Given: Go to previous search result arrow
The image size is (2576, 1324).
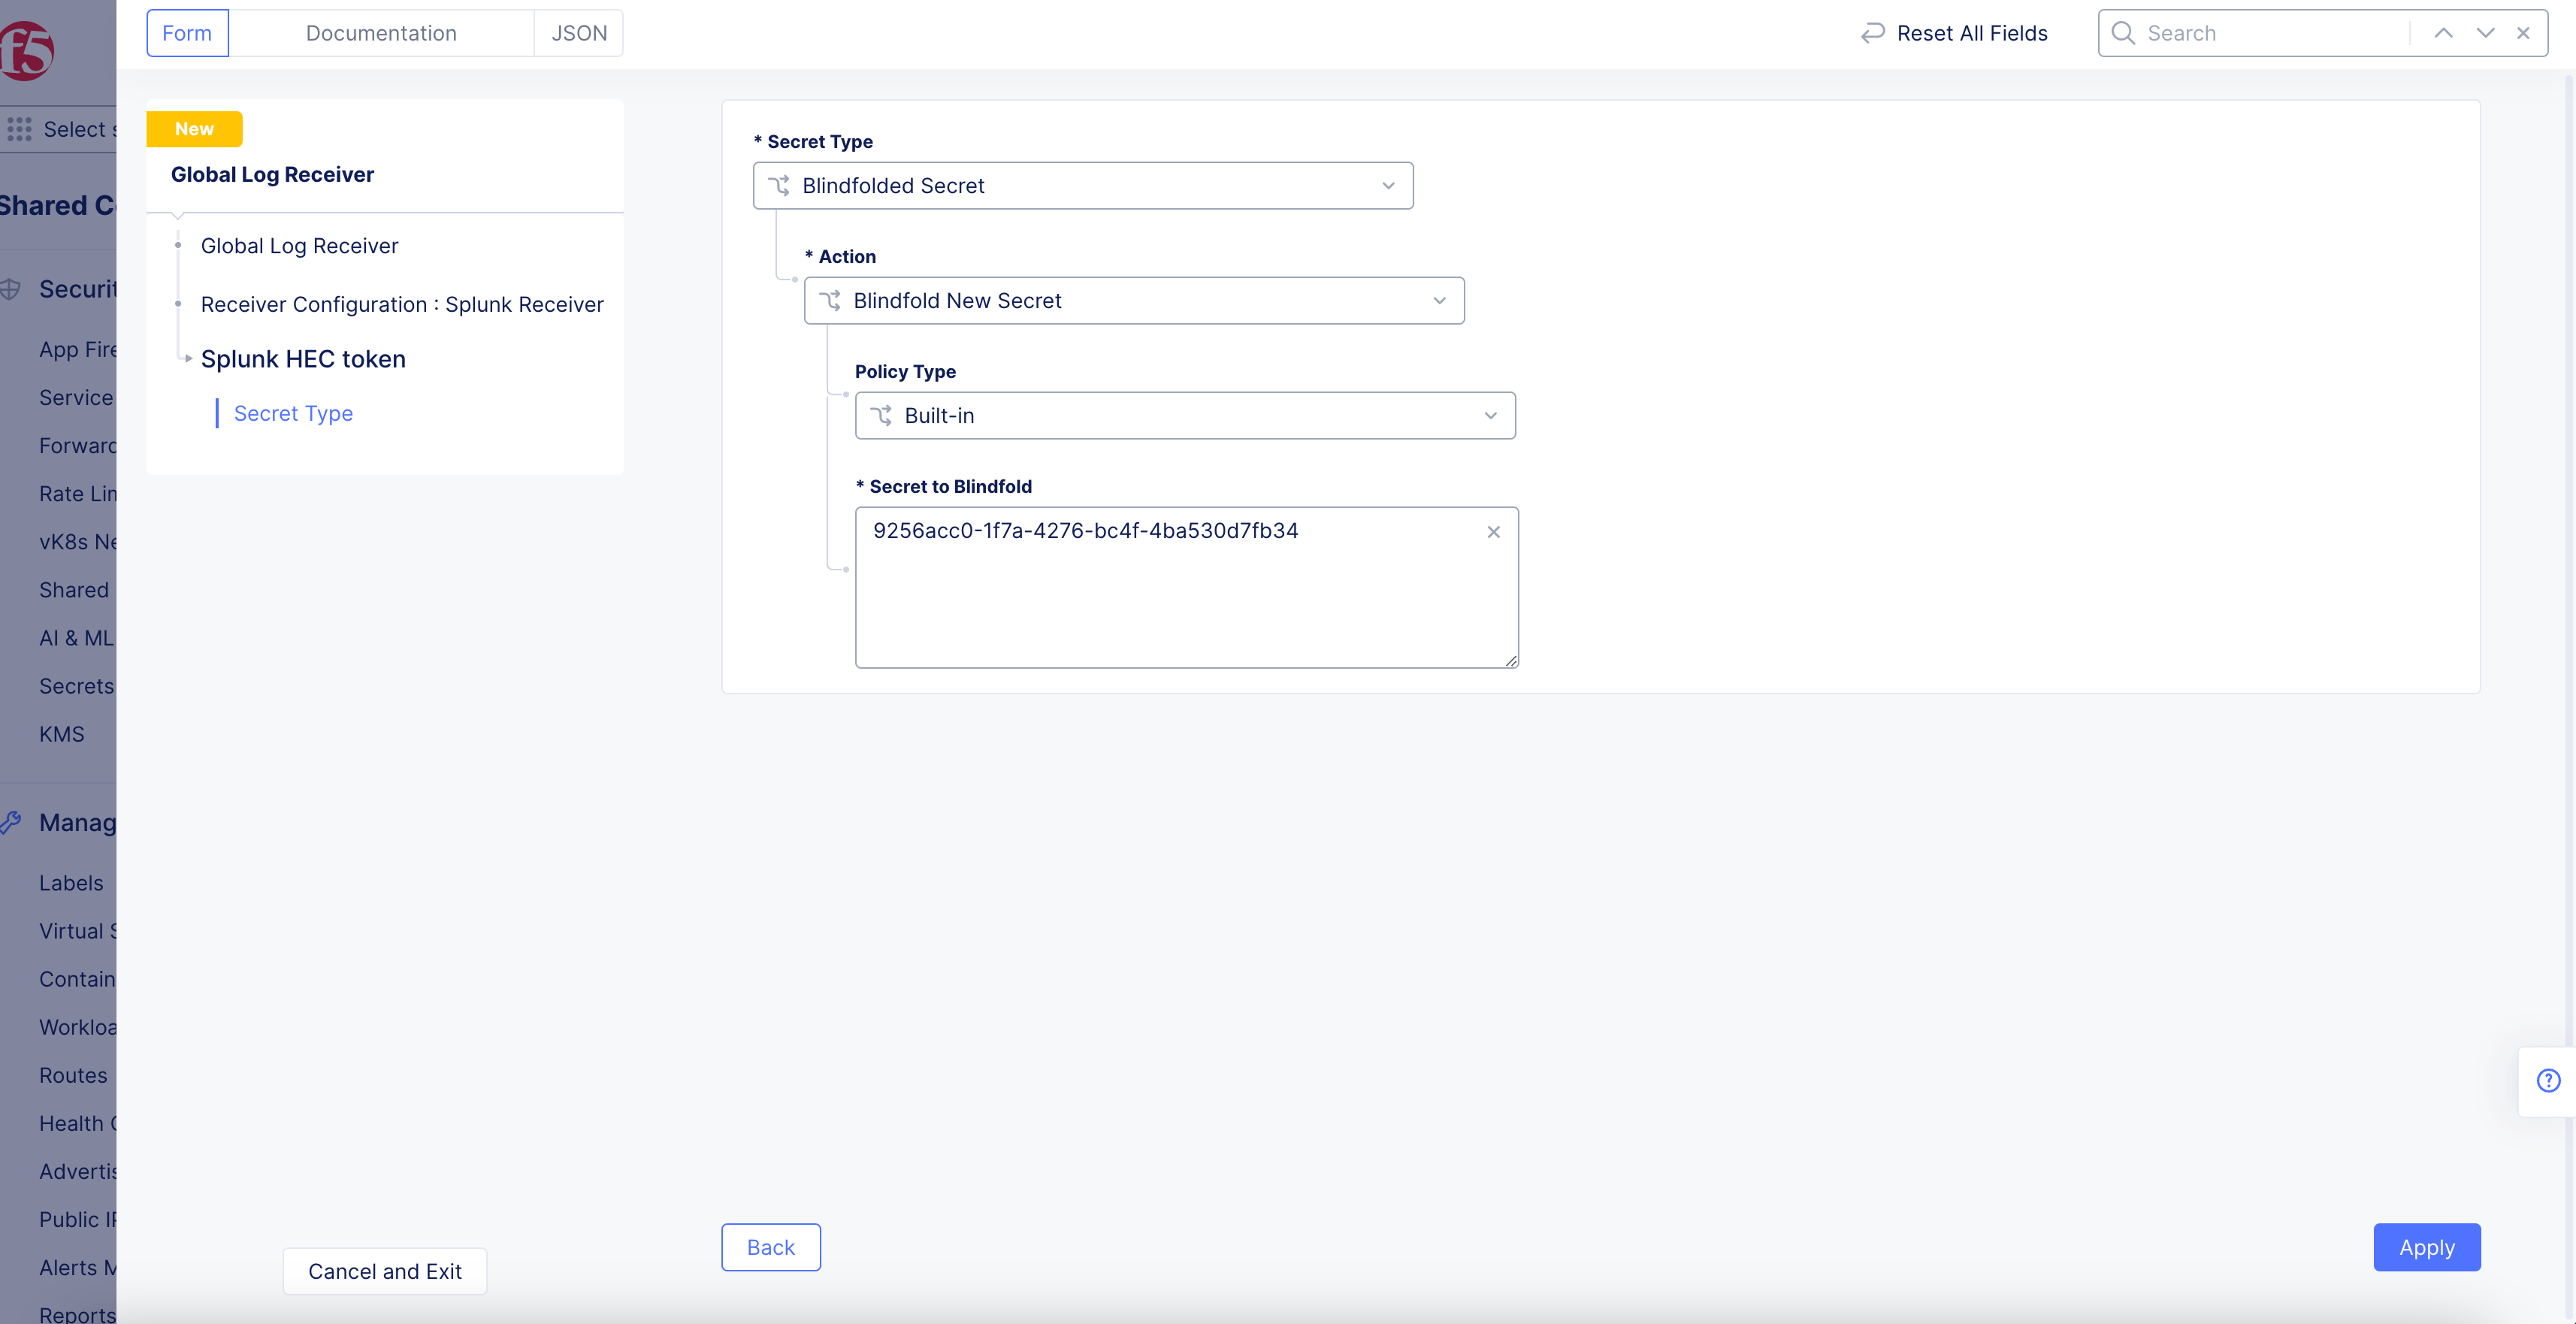Looking at the screenshot, I should click(x=2443, y=33).
